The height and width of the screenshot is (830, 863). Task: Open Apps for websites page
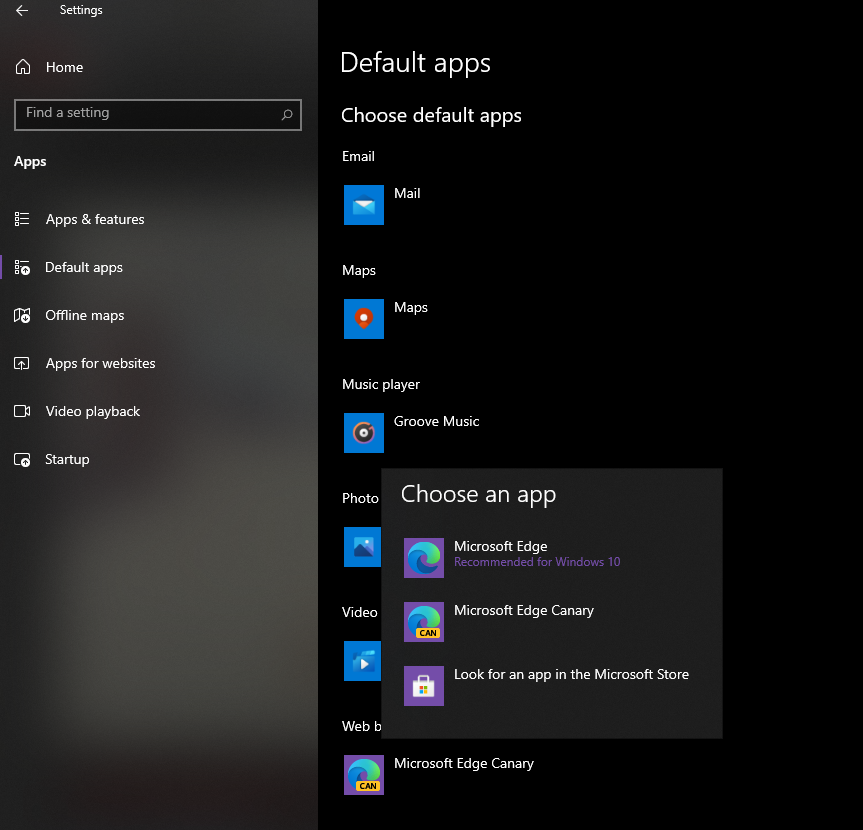tap(100, 363)
